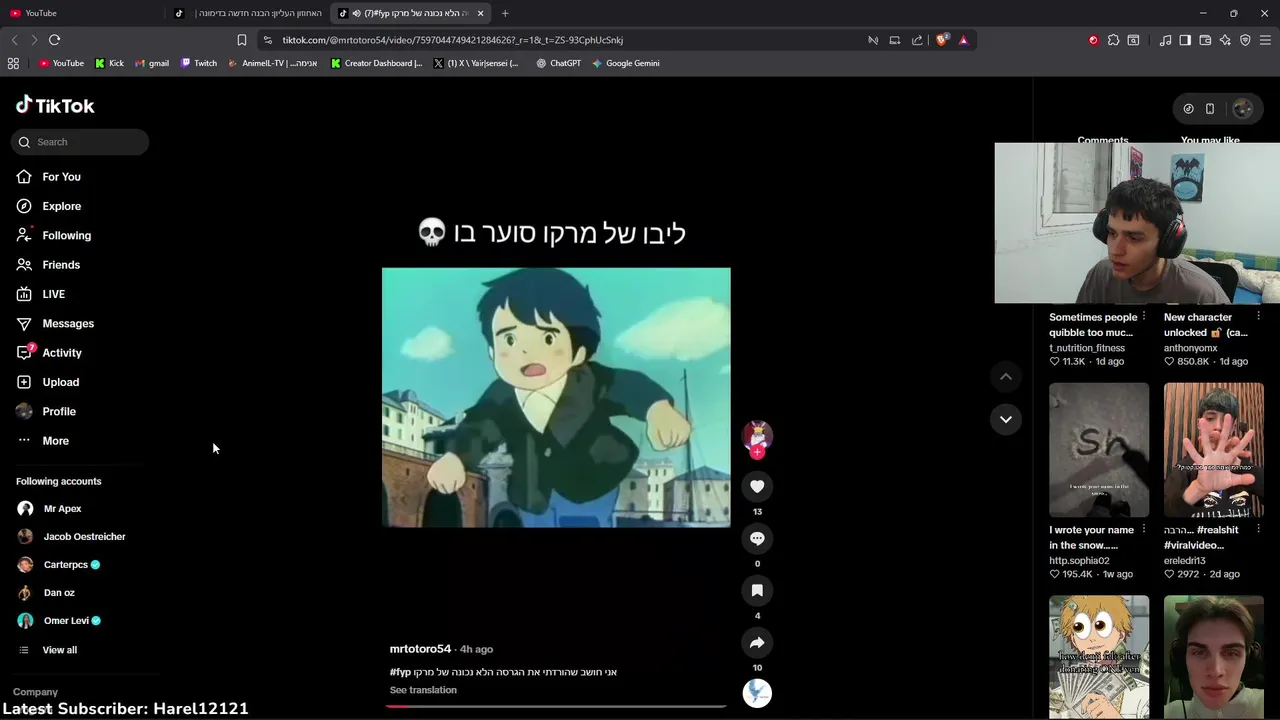Viewport: 1280px width, 720px height.
Task: Reload the page
Action: [x=55, y=40]
